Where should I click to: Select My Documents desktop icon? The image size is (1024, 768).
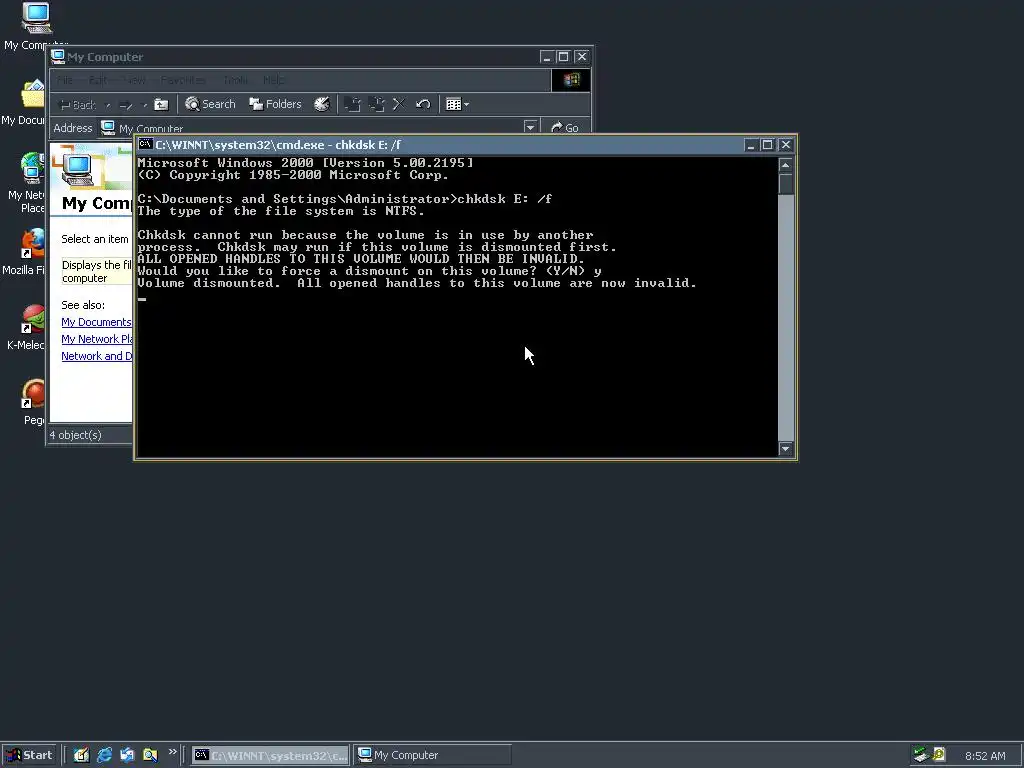(x=25, y=102)
